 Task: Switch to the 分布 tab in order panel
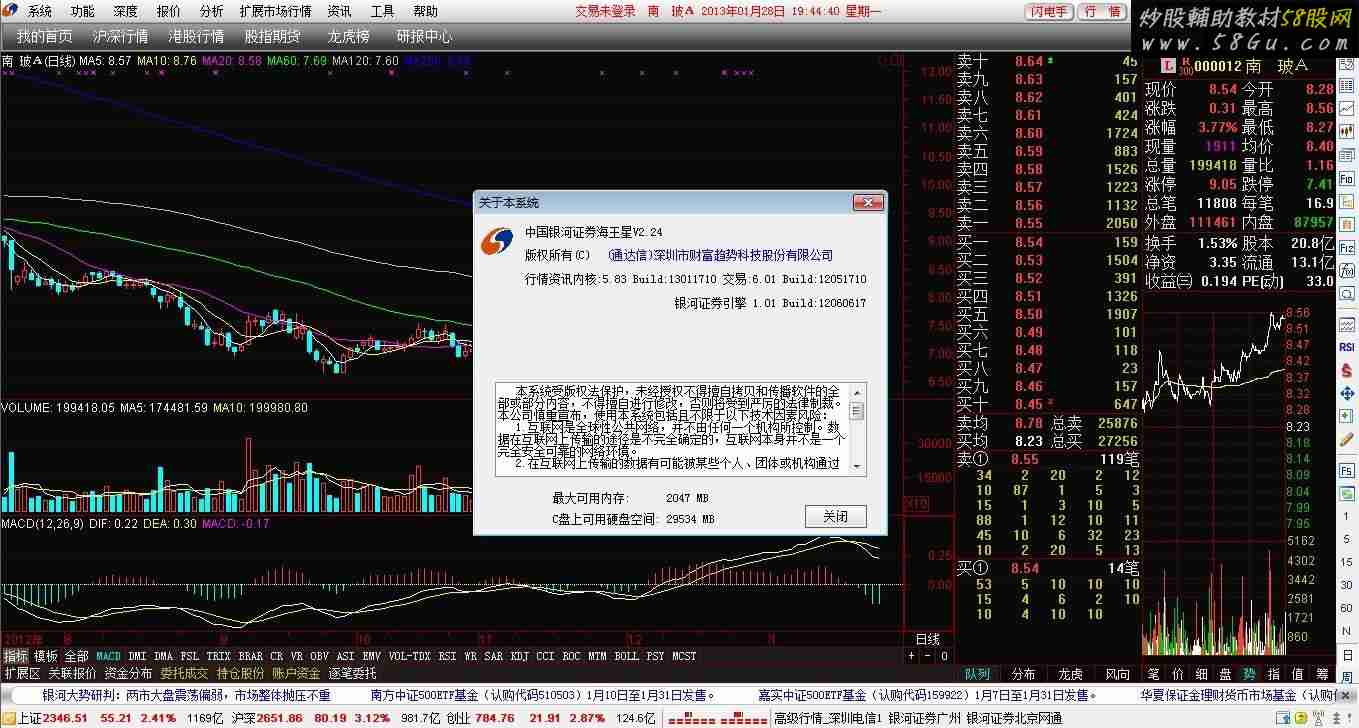coord(1023,674)
